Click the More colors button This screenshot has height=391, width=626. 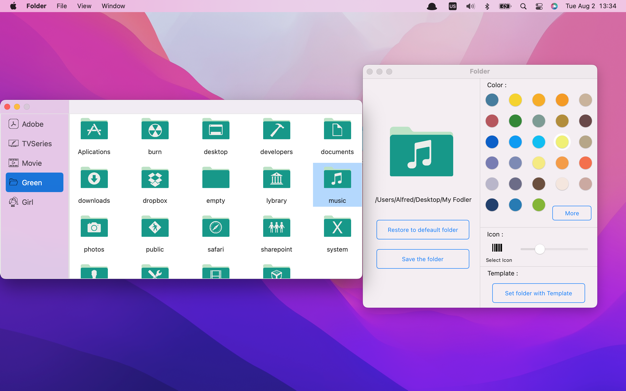pos(572,213)
